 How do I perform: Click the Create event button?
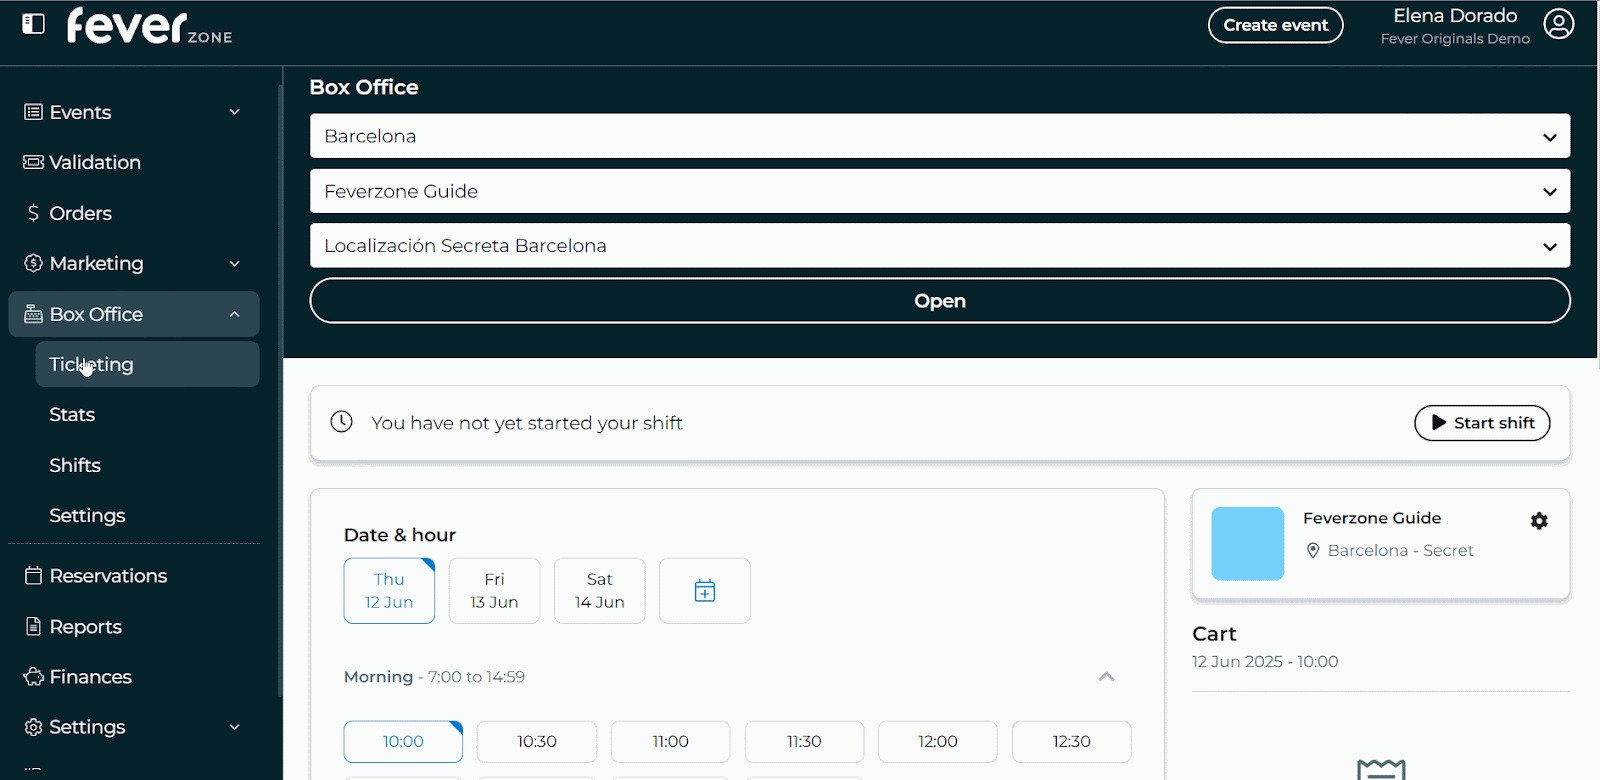(x=1275, y=25)
